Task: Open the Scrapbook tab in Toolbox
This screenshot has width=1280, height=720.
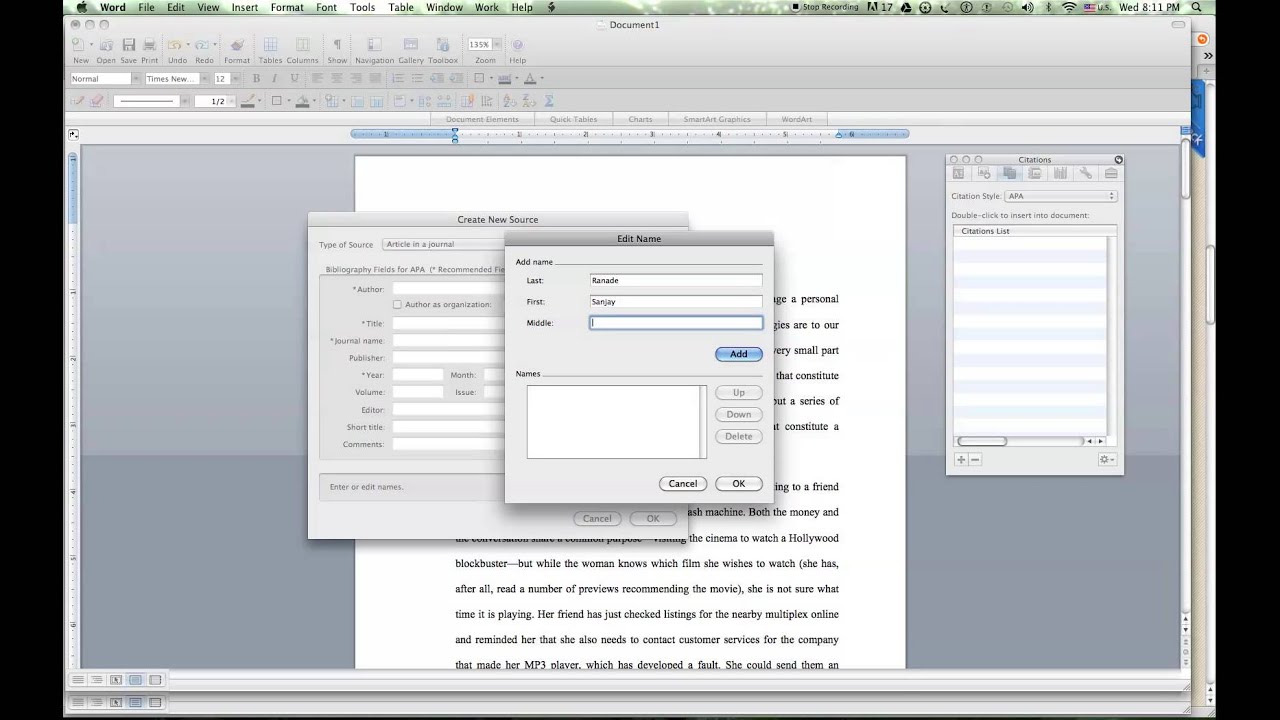Action: coord(1035,174)
